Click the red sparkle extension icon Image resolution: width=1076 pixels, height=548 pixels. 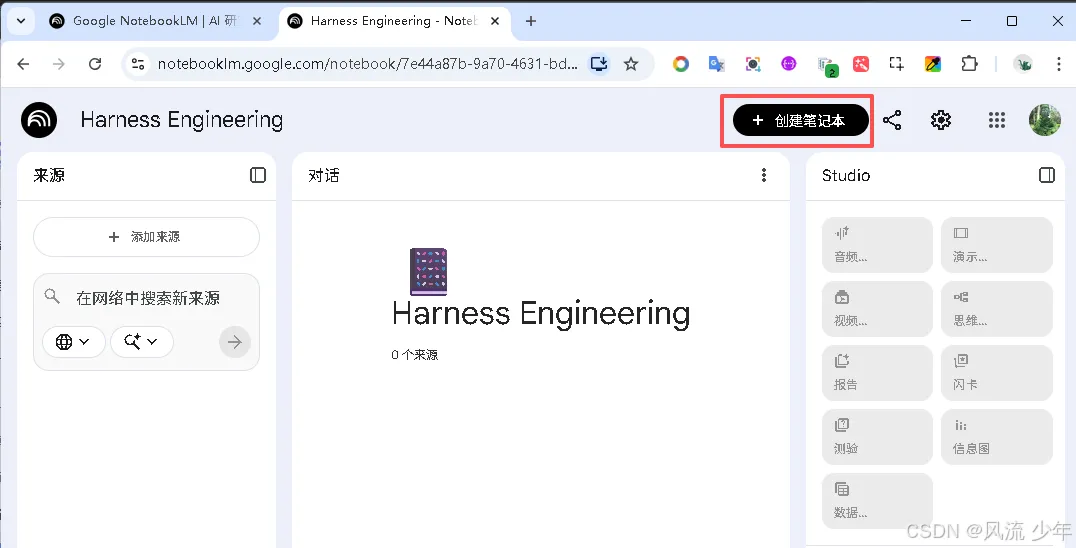pos(861,64)
